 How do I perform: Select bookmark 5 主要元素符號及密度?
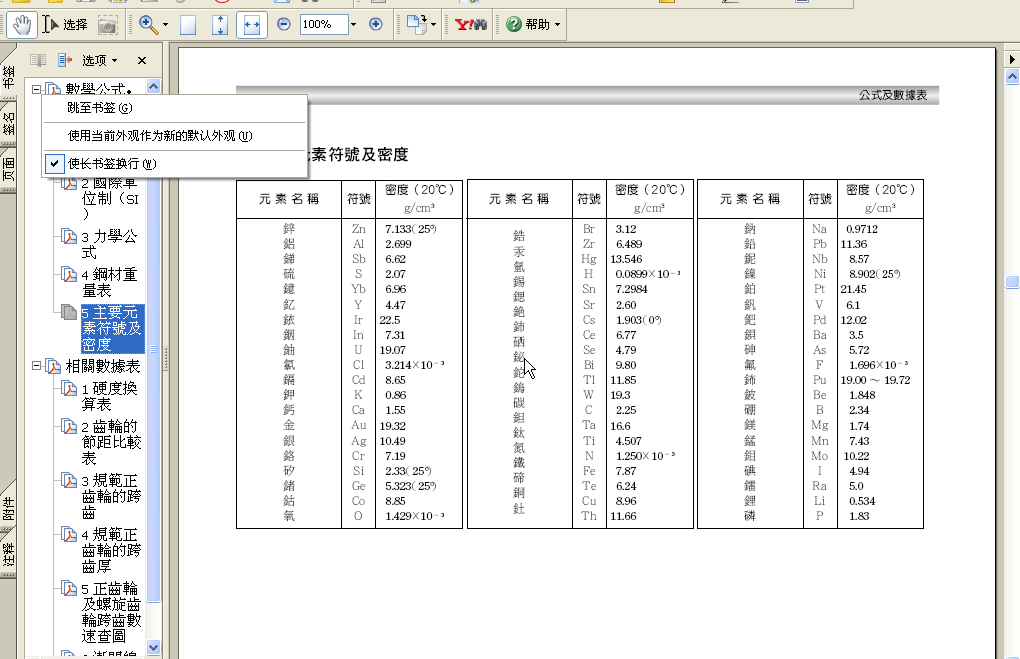(x=112, y=329)
